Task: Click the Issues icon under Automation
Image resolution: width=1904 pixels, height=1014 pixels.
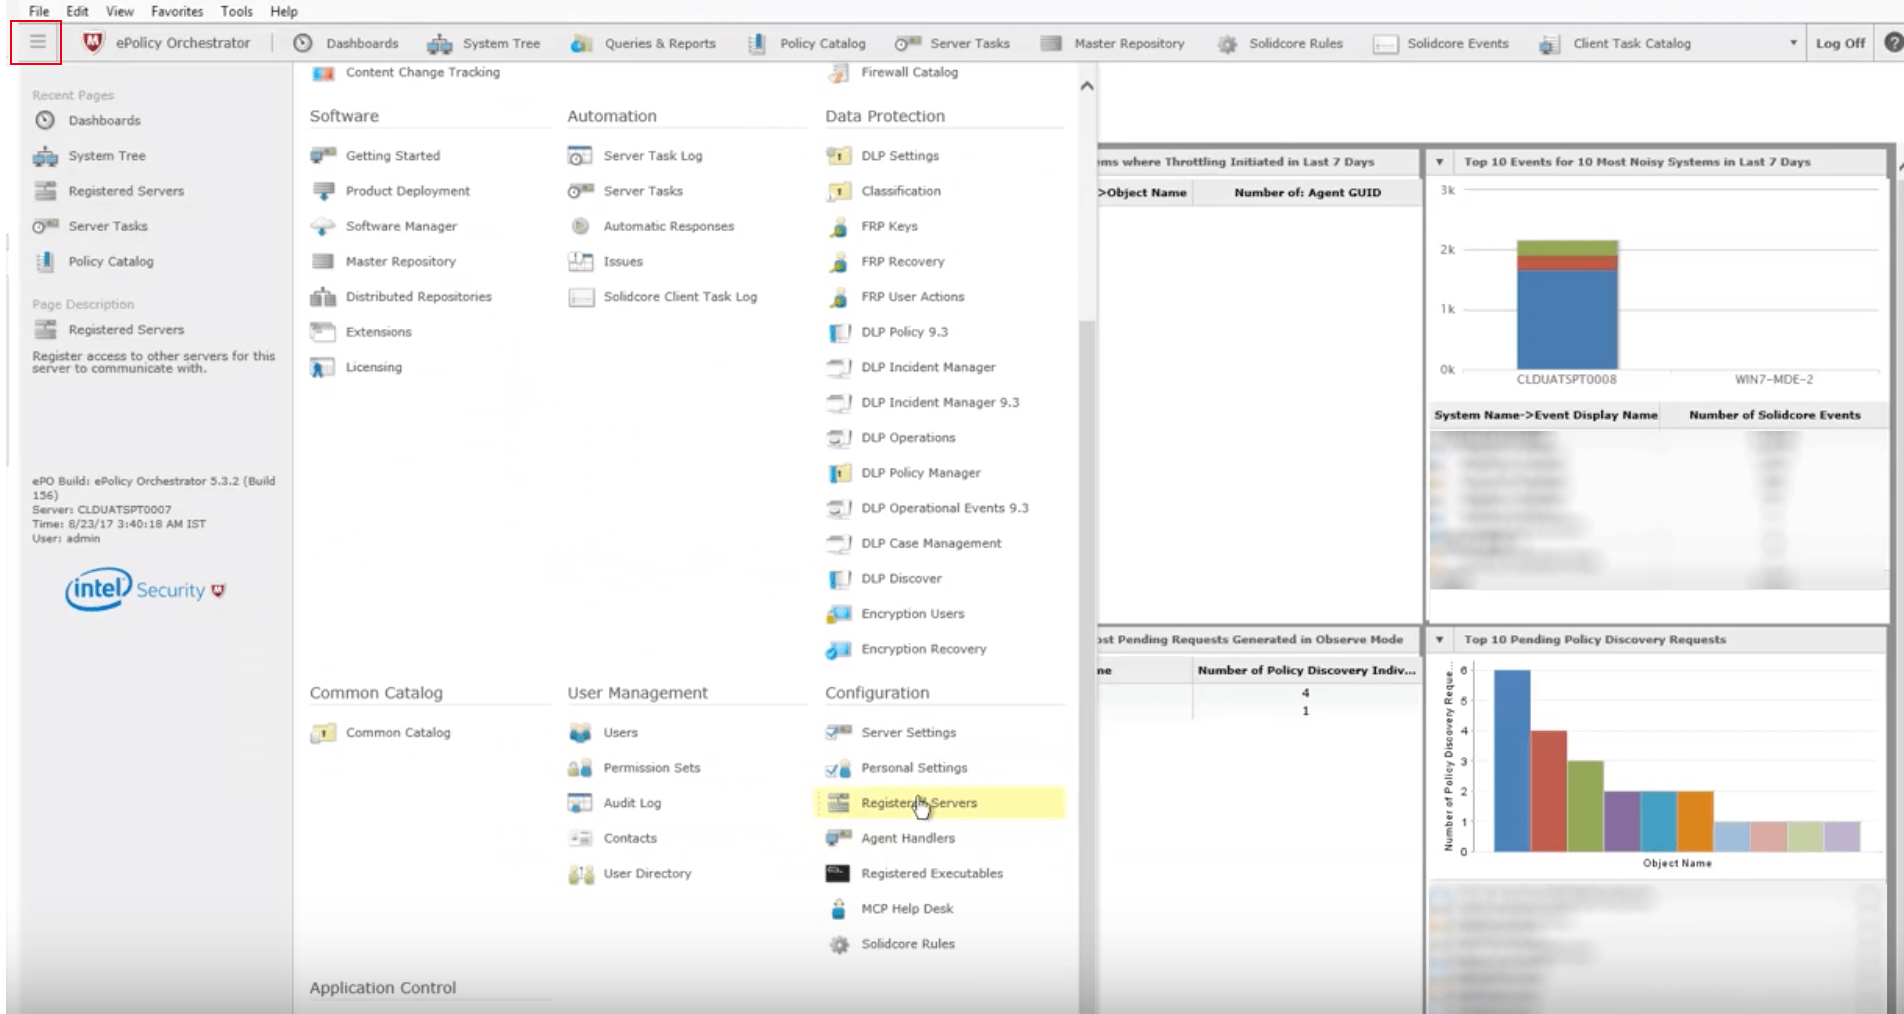Action: click(580, 261)
